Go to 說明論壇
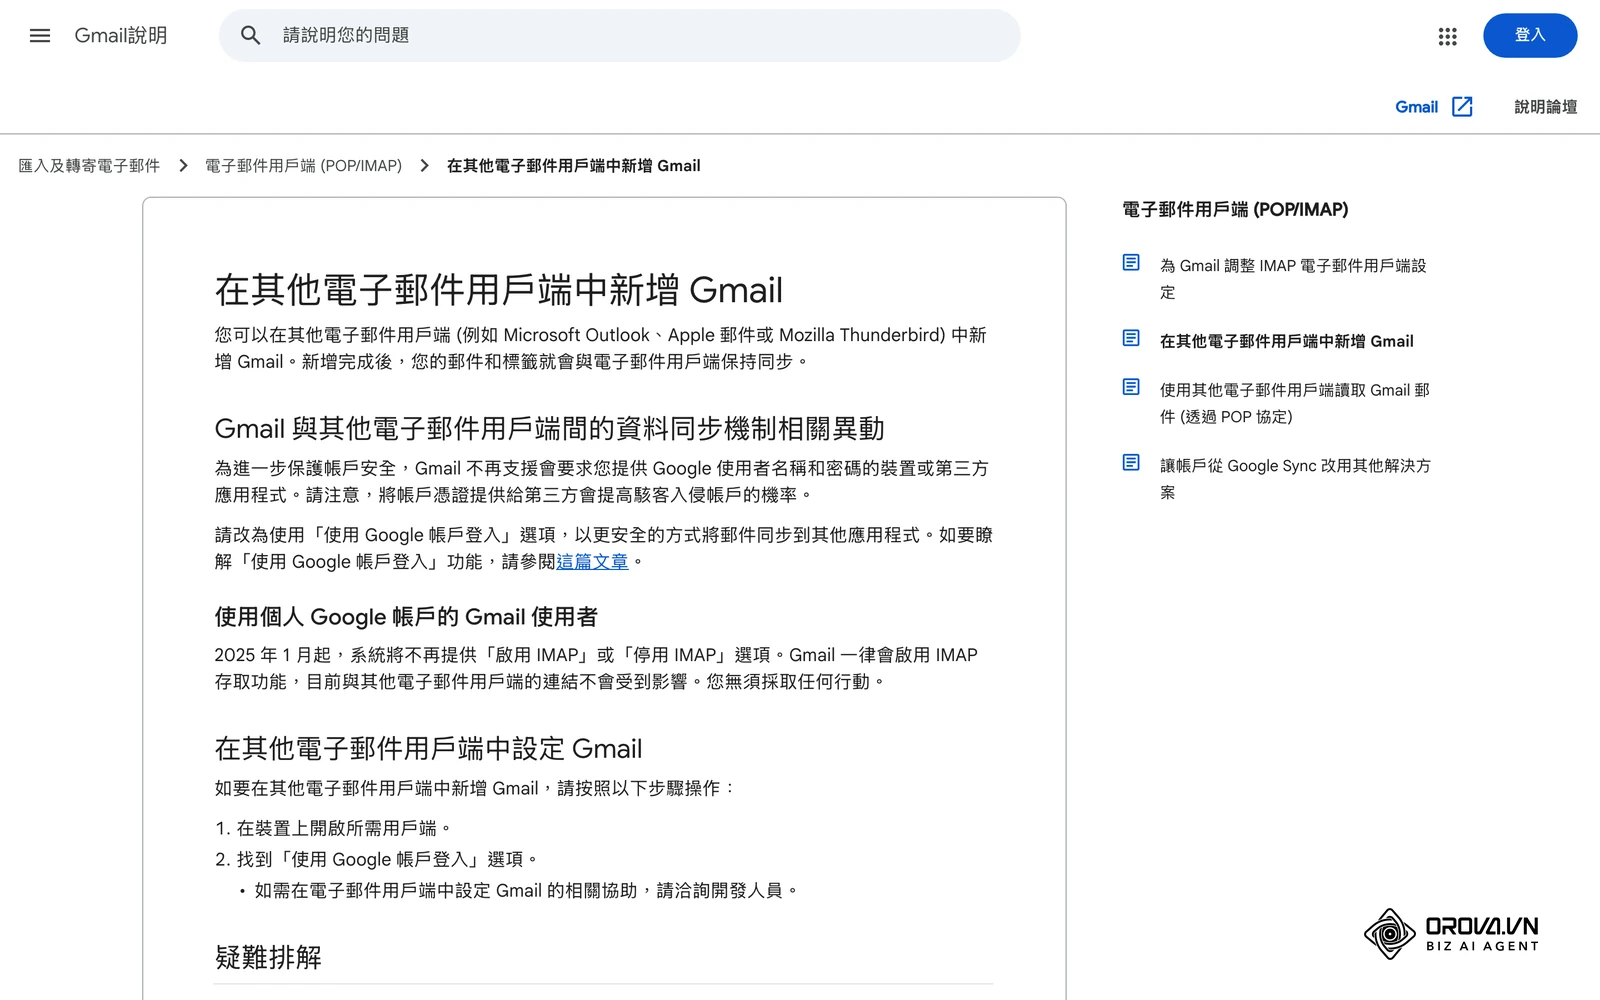This screenshot has height=1000, width=1600. point(1545,107)
